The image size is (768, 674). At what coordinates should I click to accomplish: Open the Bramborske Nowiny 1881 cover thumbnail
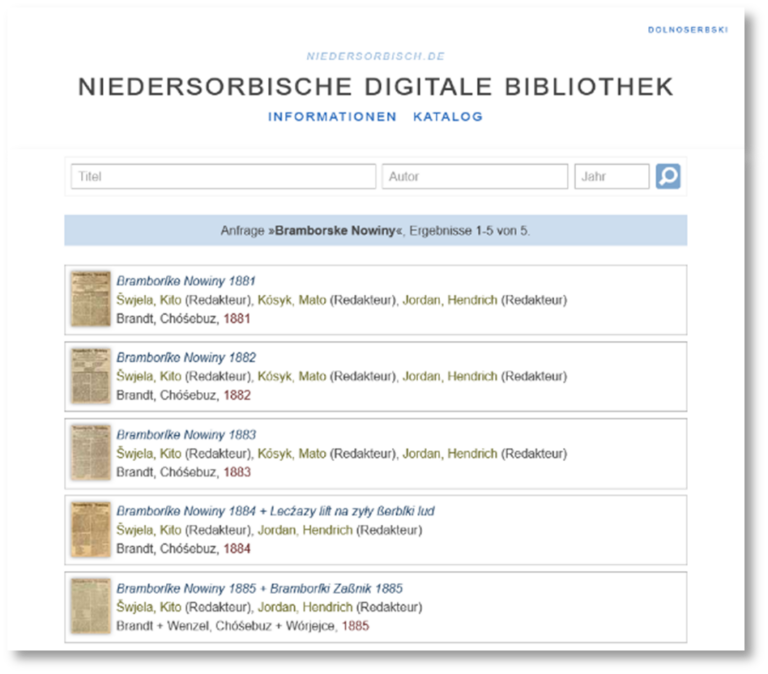click(x=90, y=299)
